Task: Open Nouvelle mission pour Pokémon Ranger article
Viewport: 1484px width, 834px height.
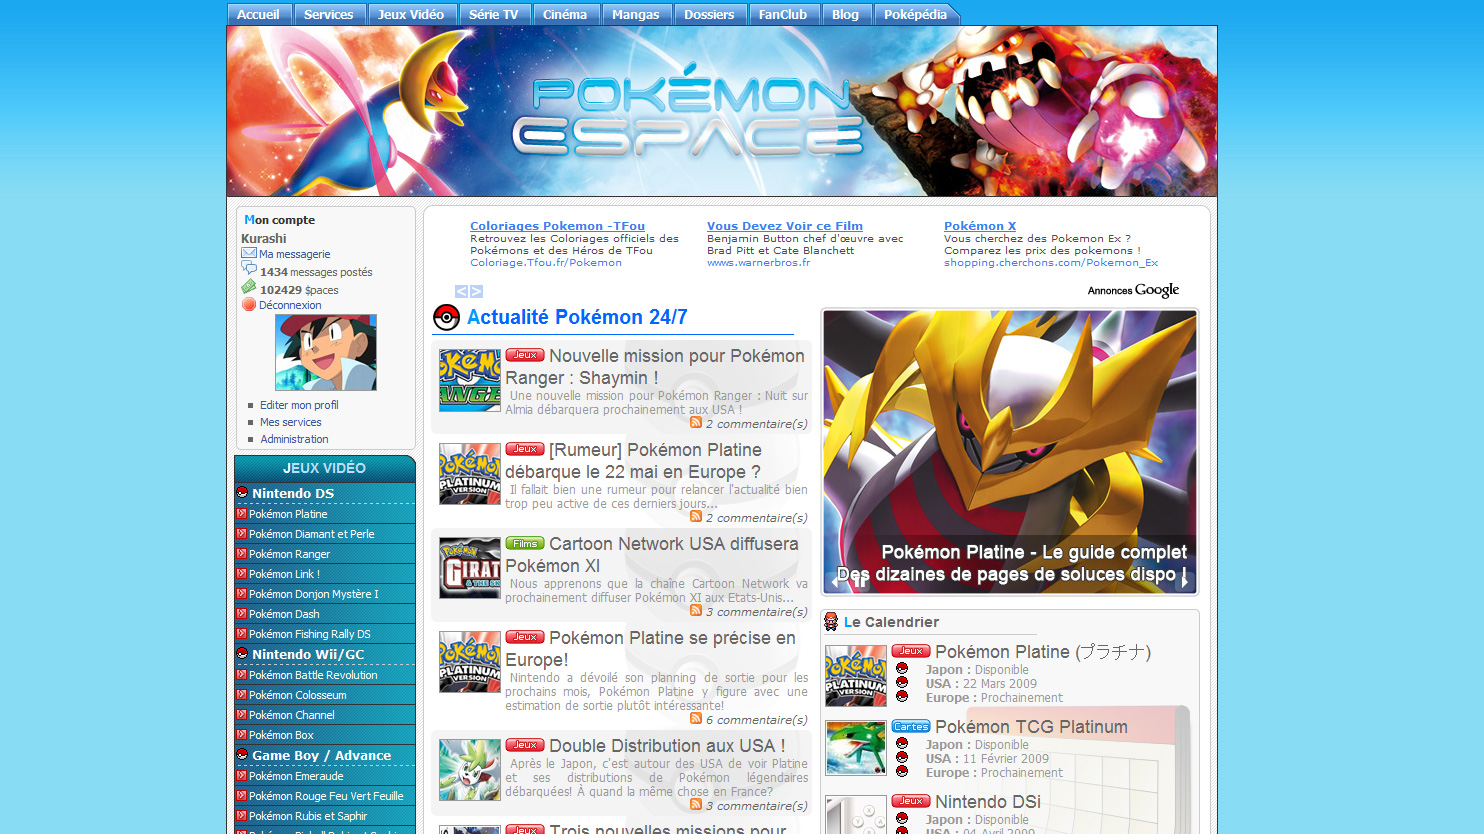Action: point(655,367)
